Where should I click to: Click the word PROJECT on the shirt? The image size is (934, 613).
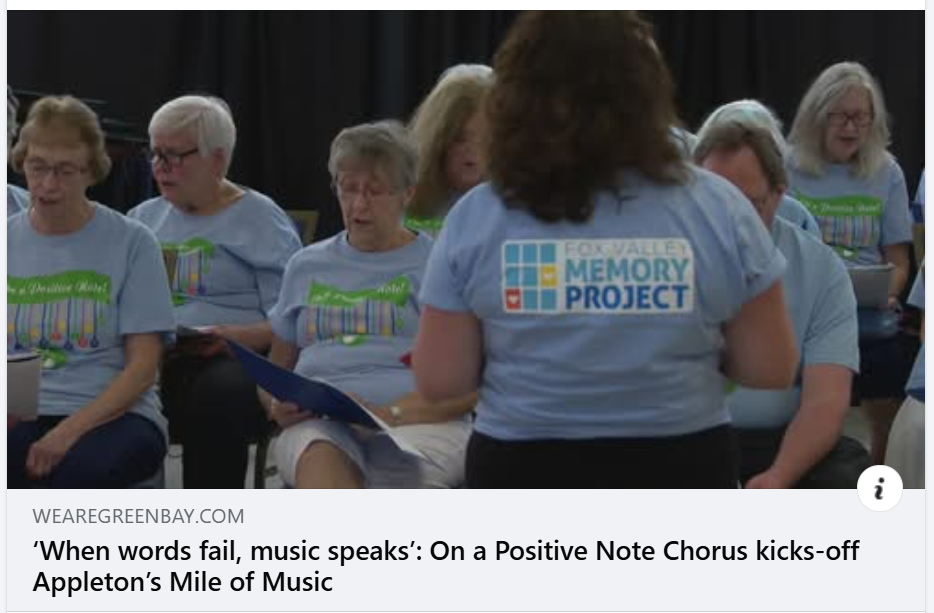(625, 297)
